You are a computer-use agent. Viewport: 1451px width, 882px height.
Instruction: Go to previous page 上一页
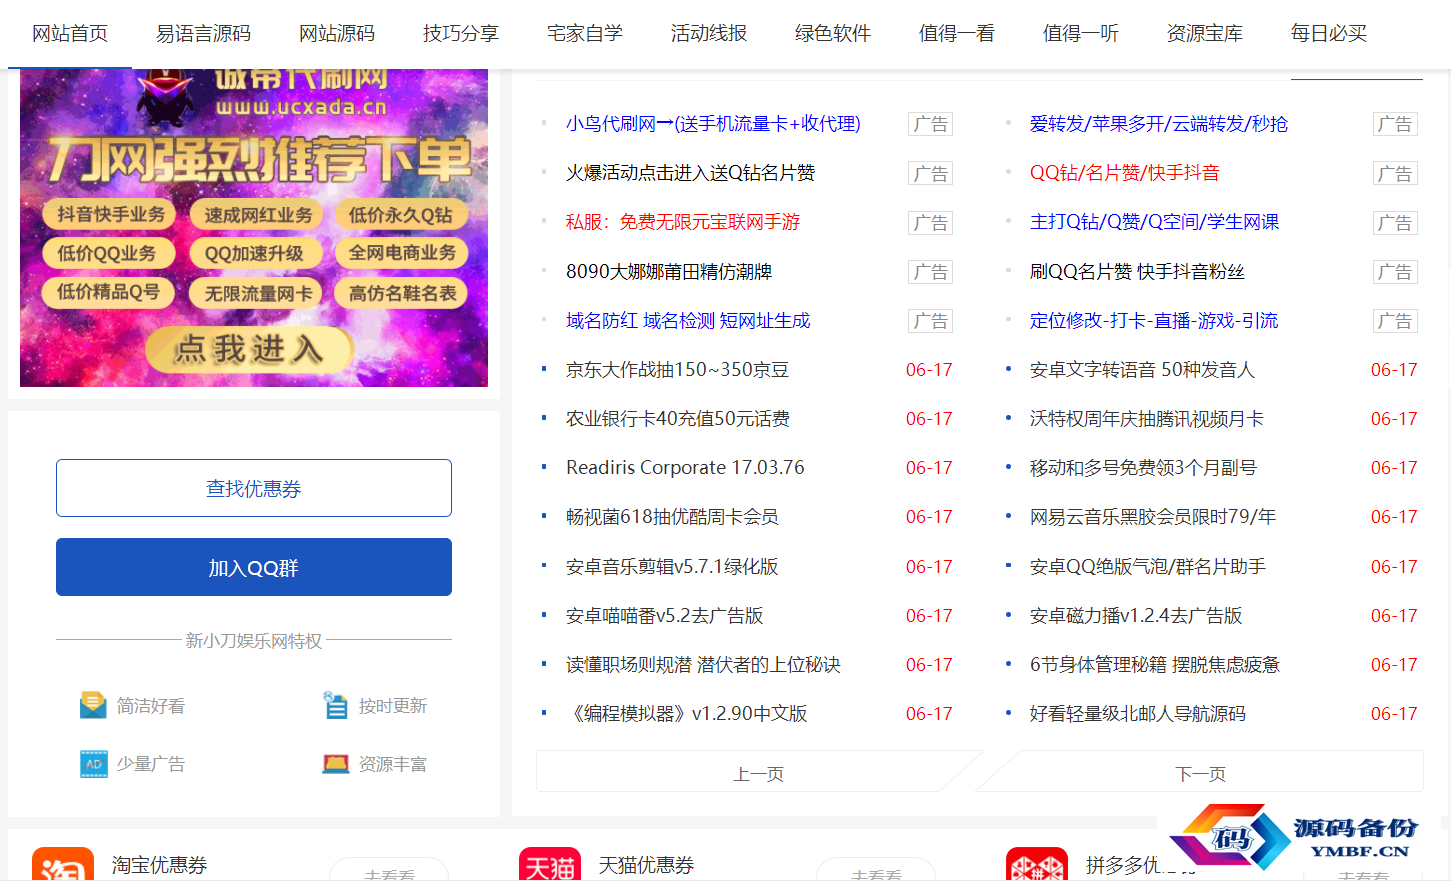click(759, 773)
